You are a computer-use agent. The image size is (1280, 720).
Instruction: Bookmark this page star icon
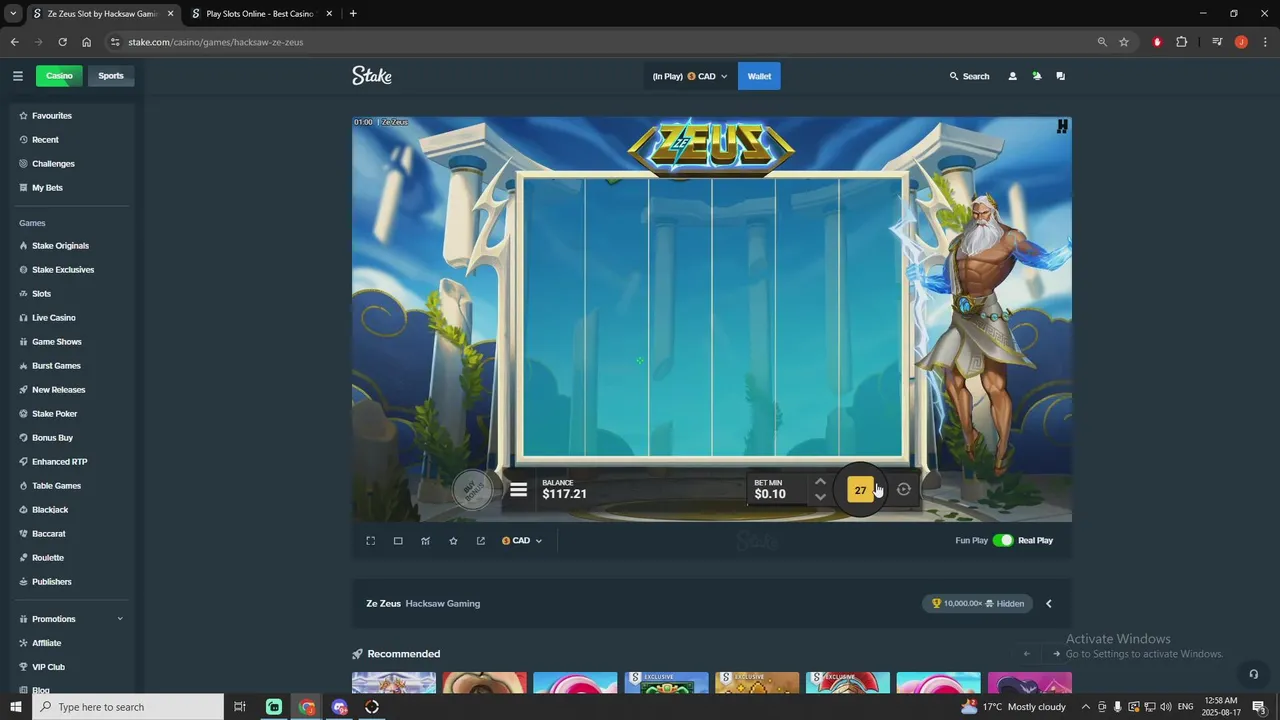click(1124, 42)
